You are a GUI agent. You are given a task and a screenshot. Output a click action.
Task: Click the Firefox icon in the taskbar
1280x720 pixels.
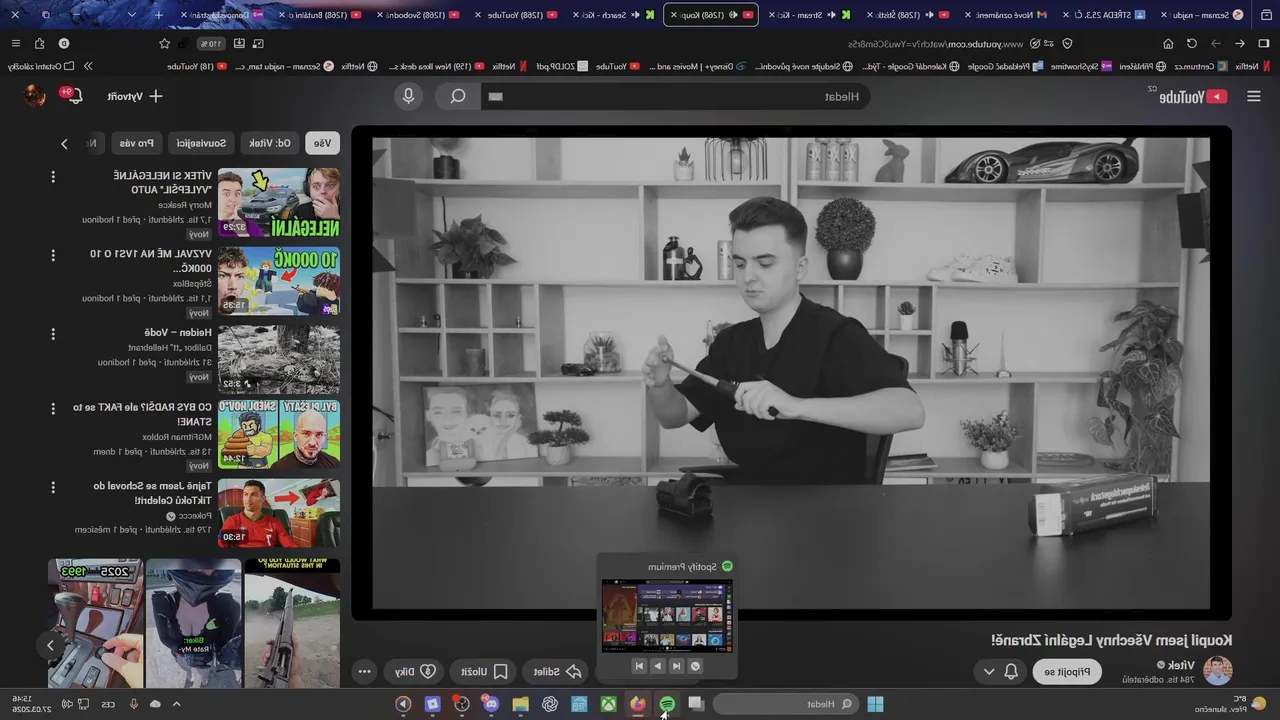[638, 704]
